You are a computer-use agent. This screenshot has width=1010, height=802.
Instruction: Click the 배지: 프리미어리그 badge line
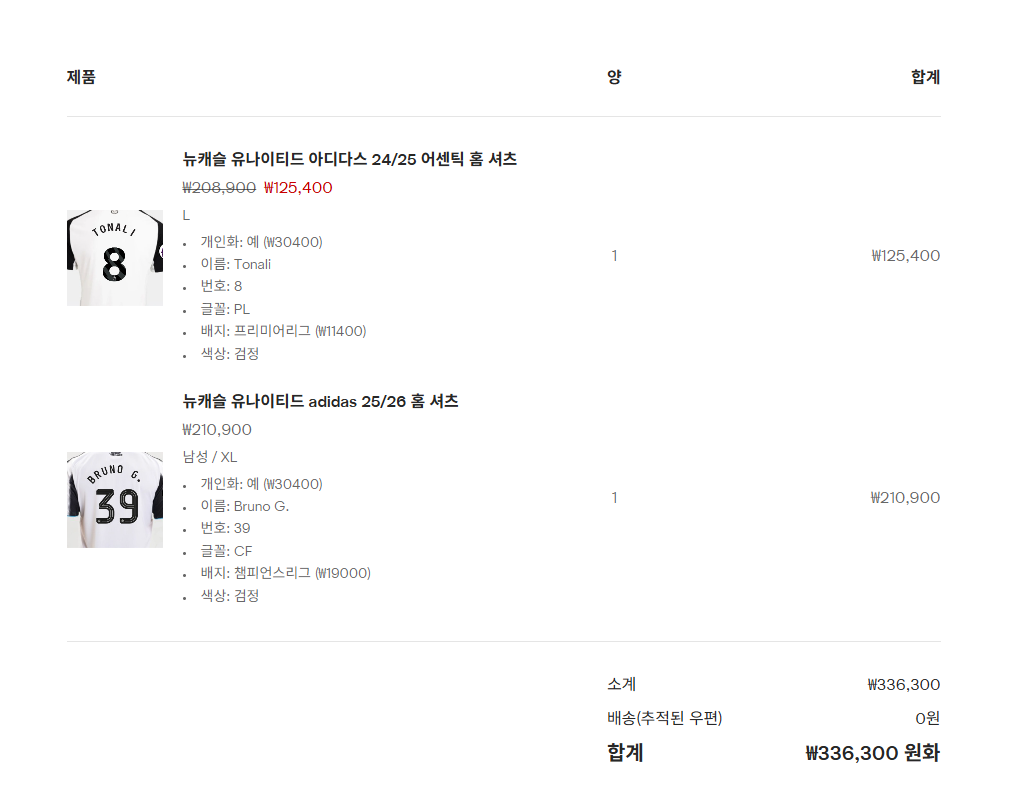(x=283, y=331)
